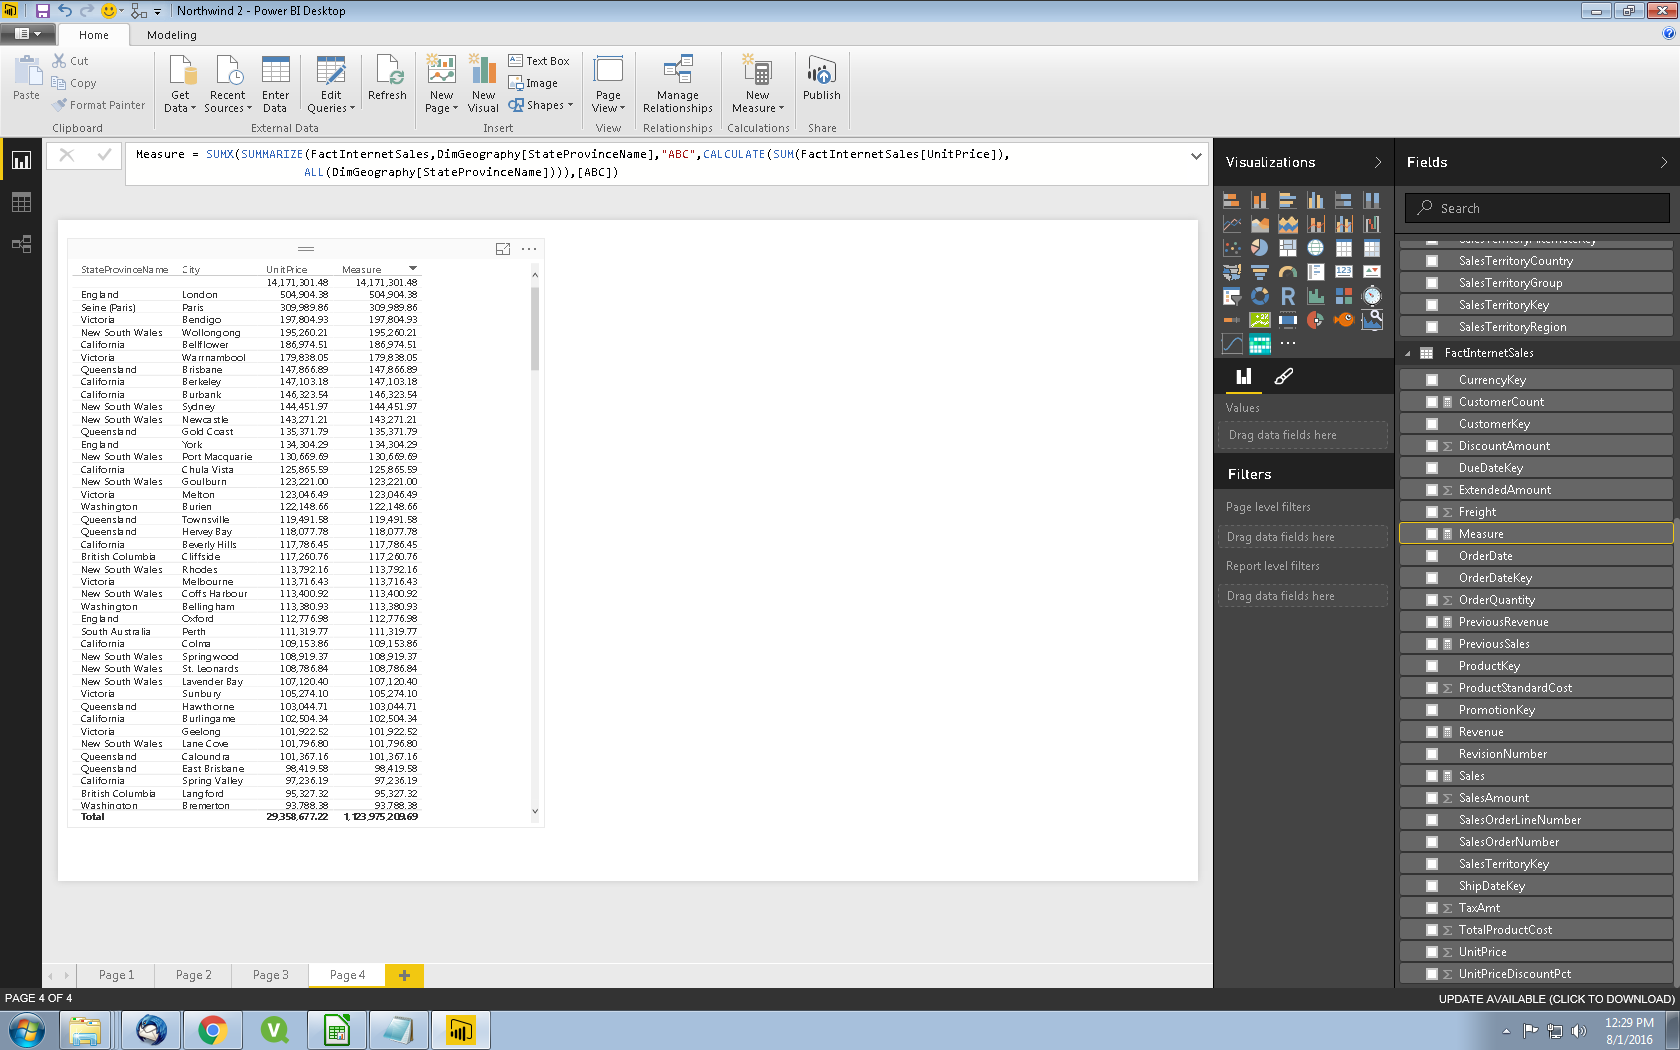Select the gauge visualization
Image resolution: width=1680 pixels, height=1050 pixels.
[1288, 272]
